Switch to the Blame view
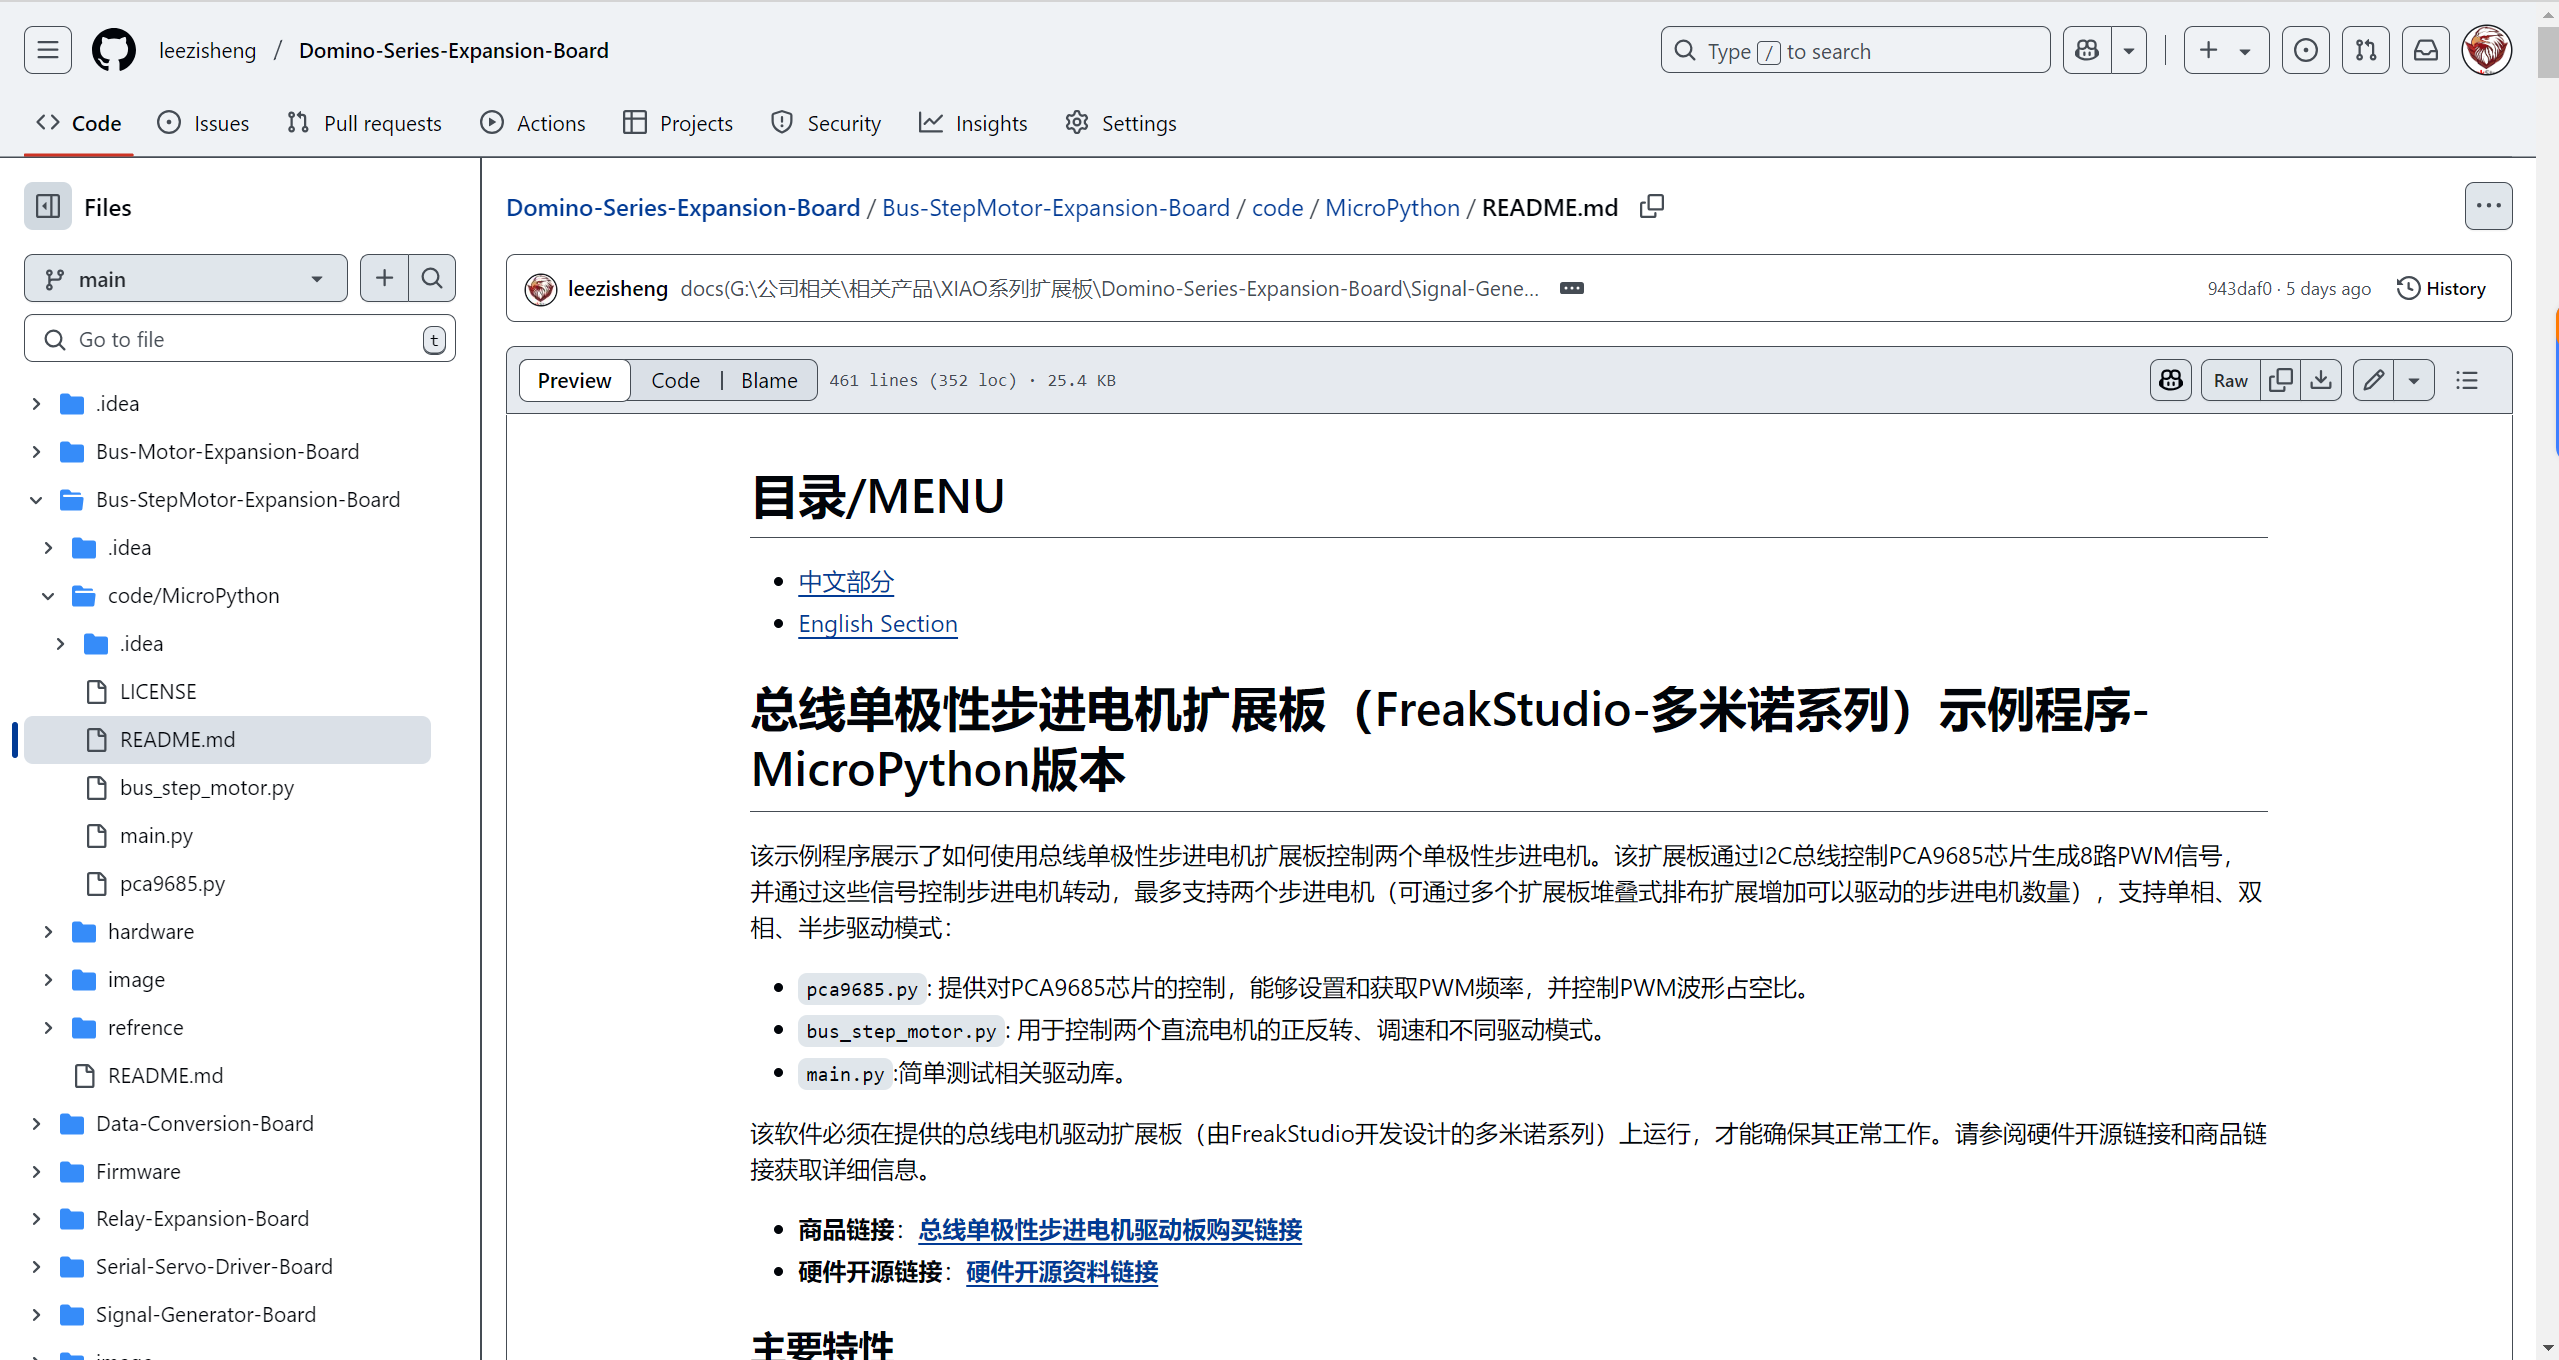Image resolution: width=2559 pixels, height=1360 pixels. [769, 380]
